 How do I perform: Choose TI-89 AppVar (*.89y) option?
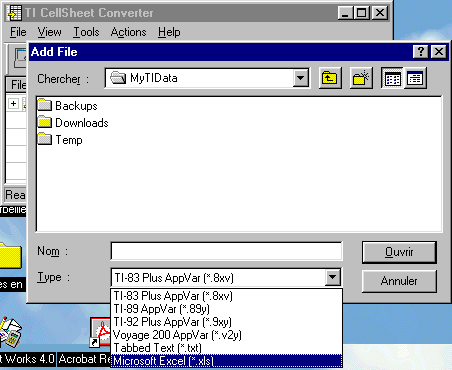[x=226, y=309]
